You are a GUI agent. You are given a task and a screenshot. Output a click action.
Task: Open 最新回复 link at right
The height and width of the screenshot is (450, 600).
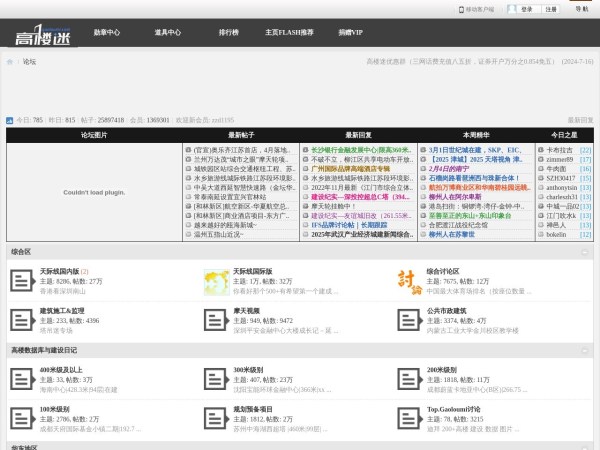tap(580, 120)
